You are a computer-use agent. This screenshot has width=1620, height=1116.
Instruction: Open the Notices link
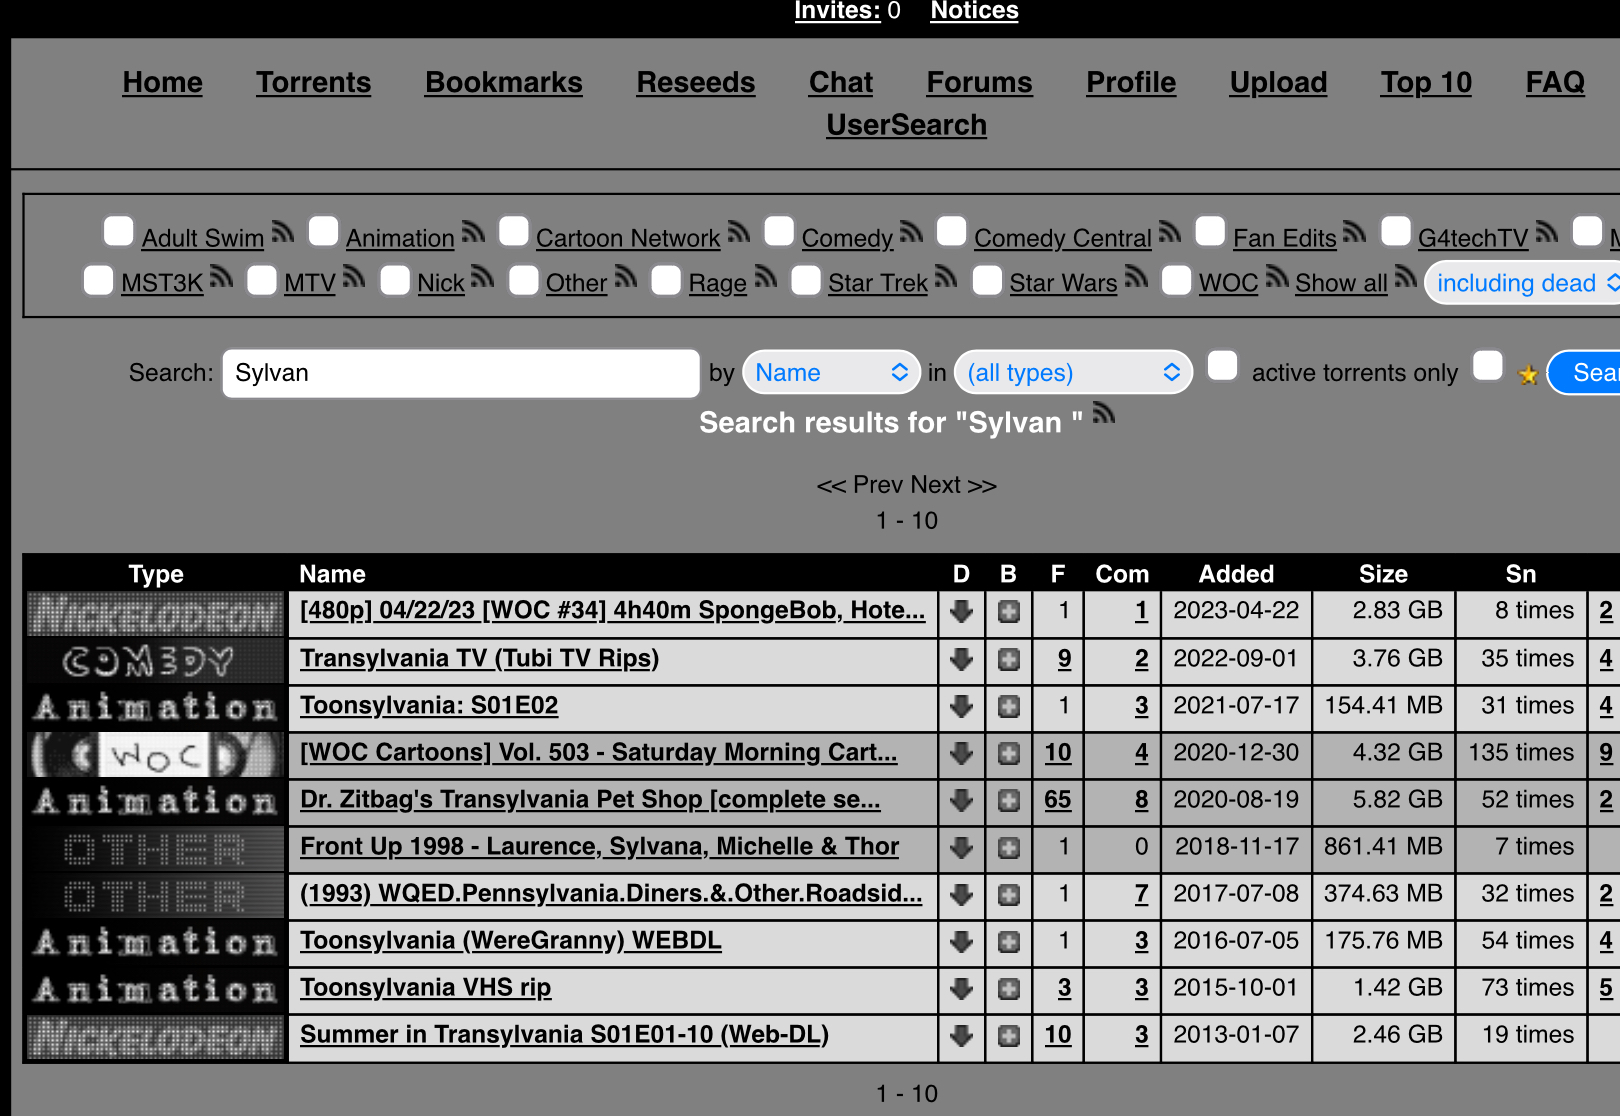coord(974,11)
